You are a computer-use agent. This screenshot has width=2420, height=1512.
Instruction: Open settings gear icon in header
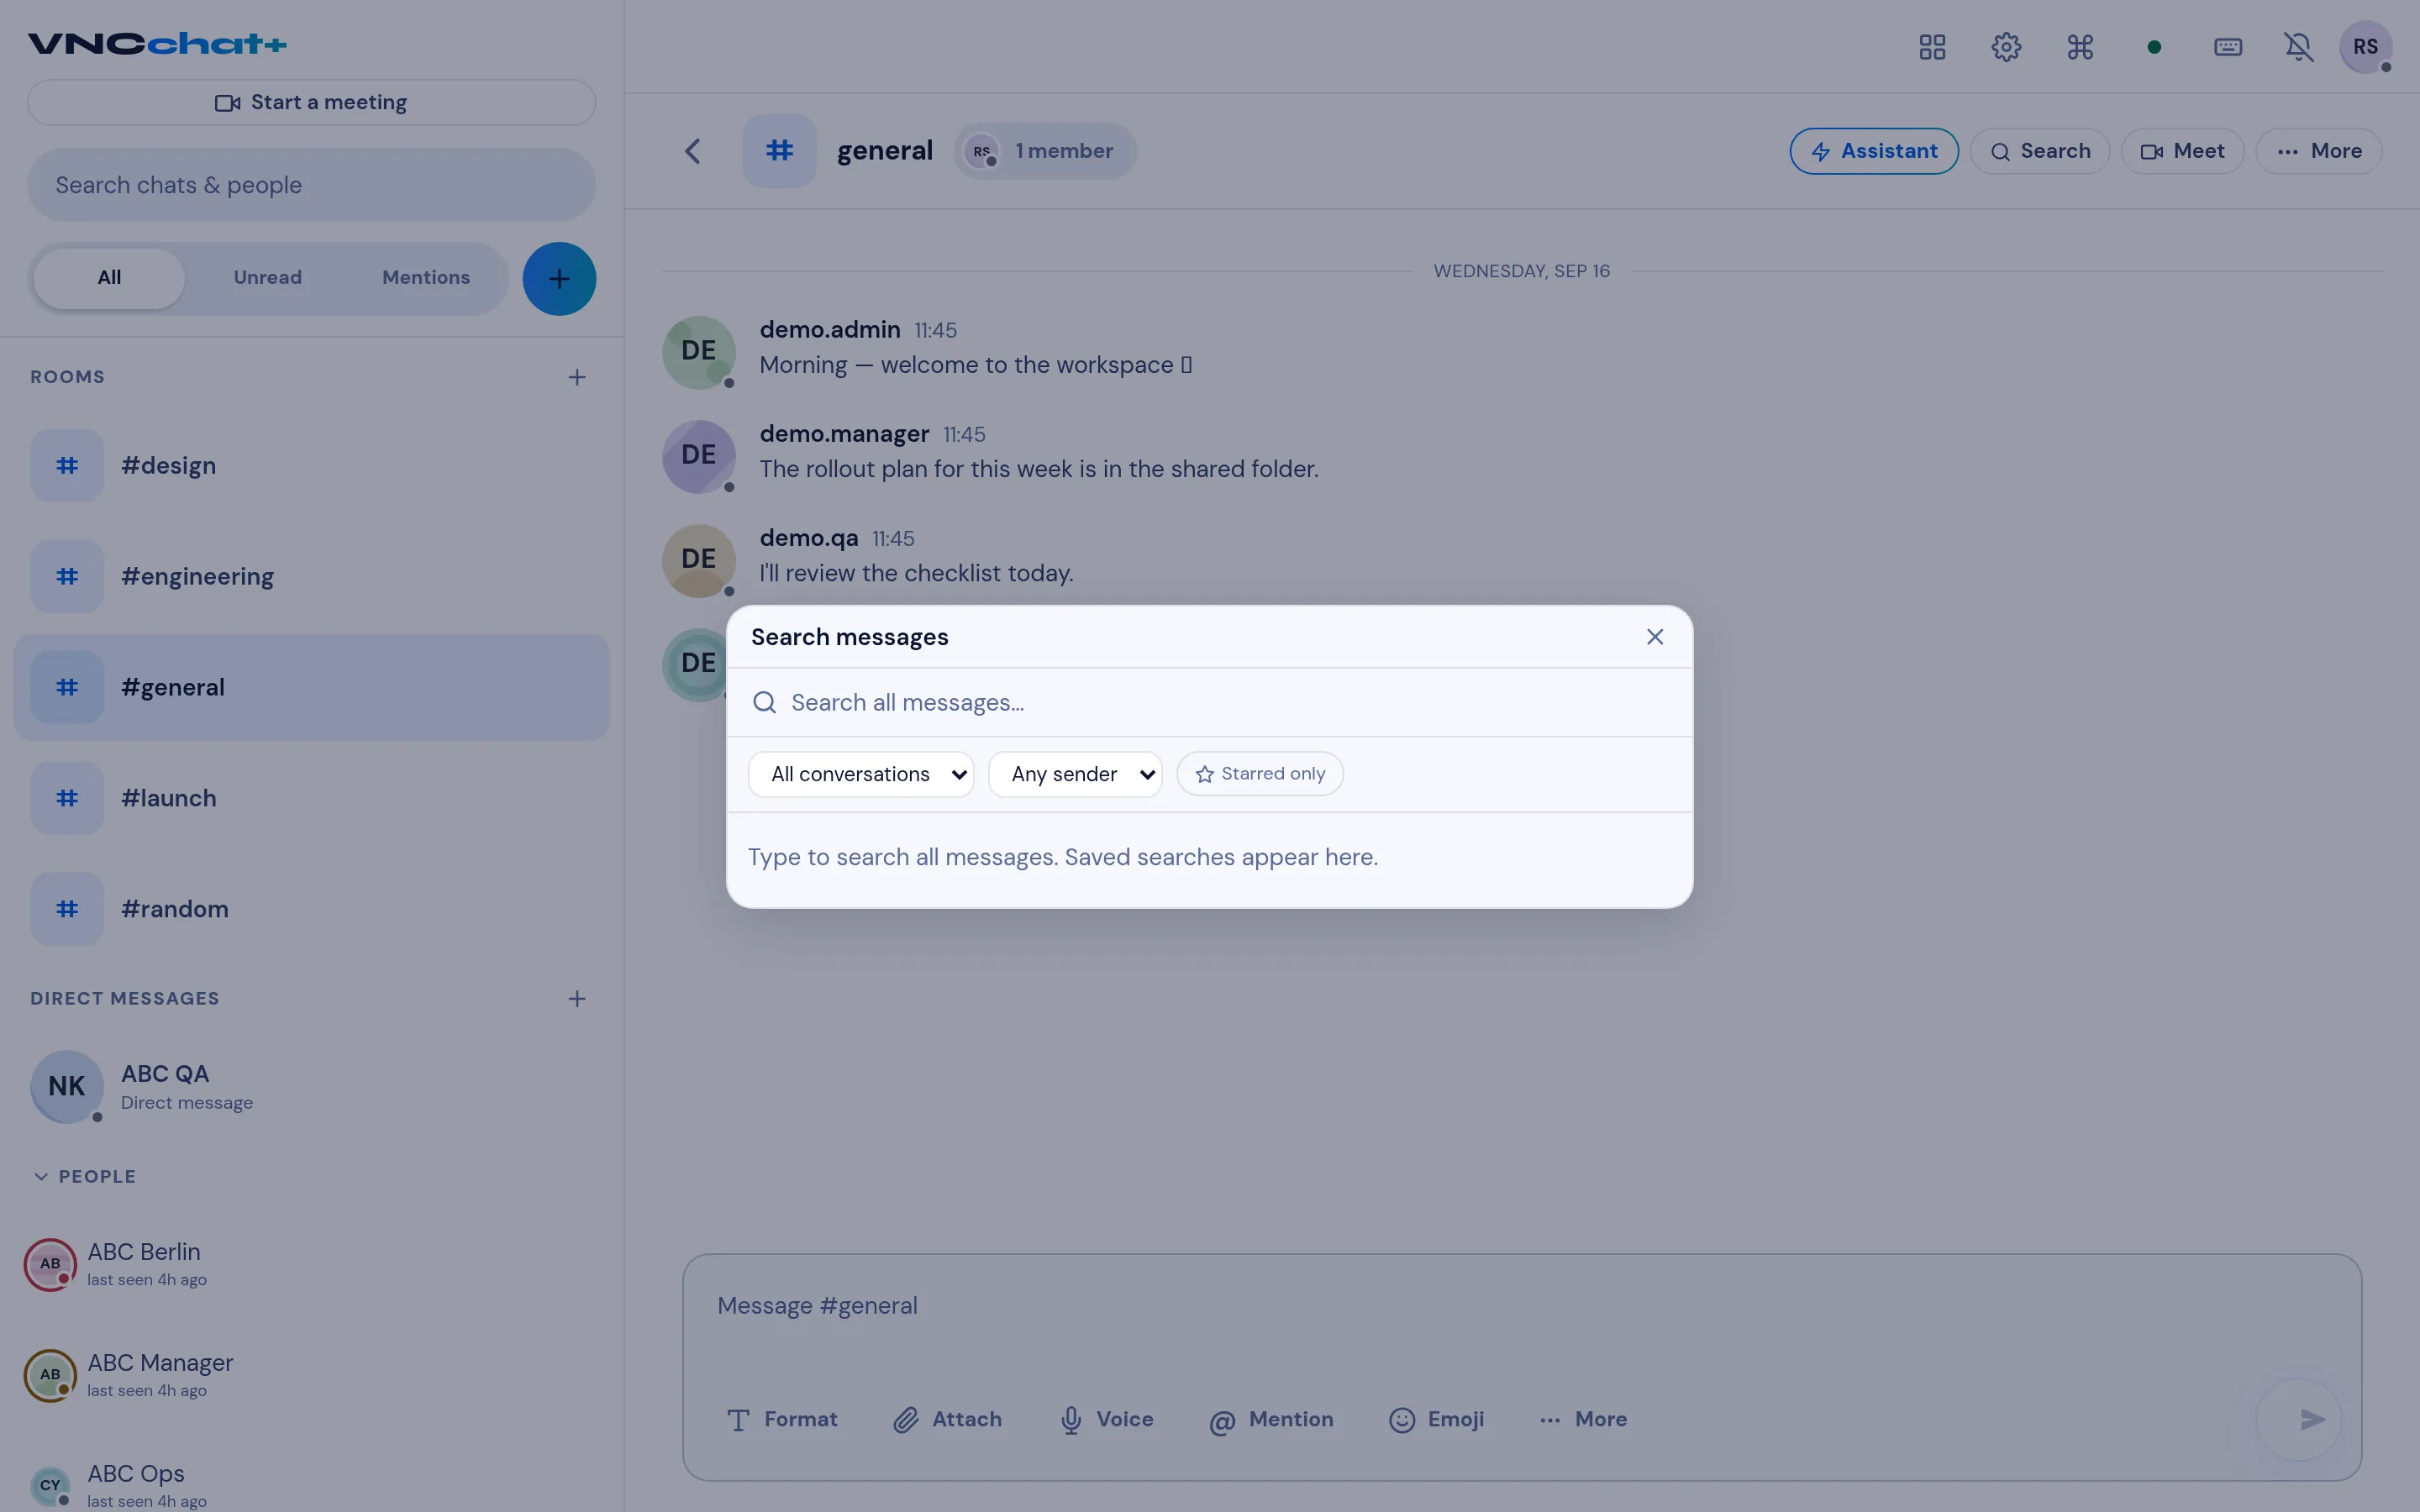click(x=2006, y=47)
